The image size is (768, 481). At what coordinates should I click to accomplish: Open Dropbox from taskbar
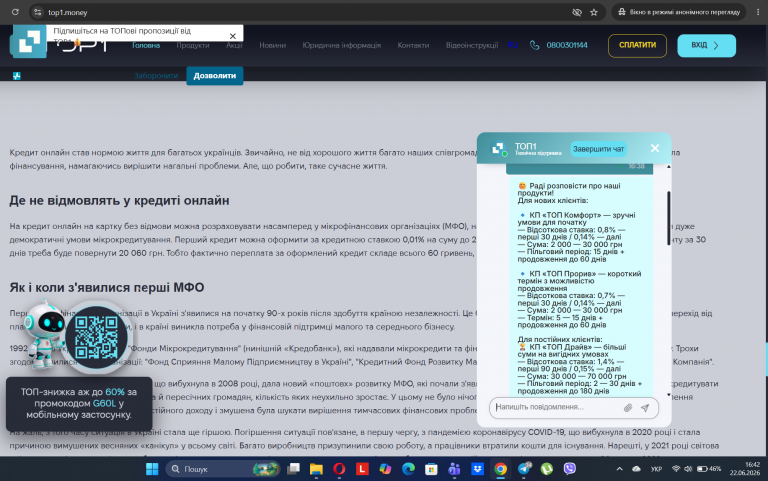click(x=477, y=469)
